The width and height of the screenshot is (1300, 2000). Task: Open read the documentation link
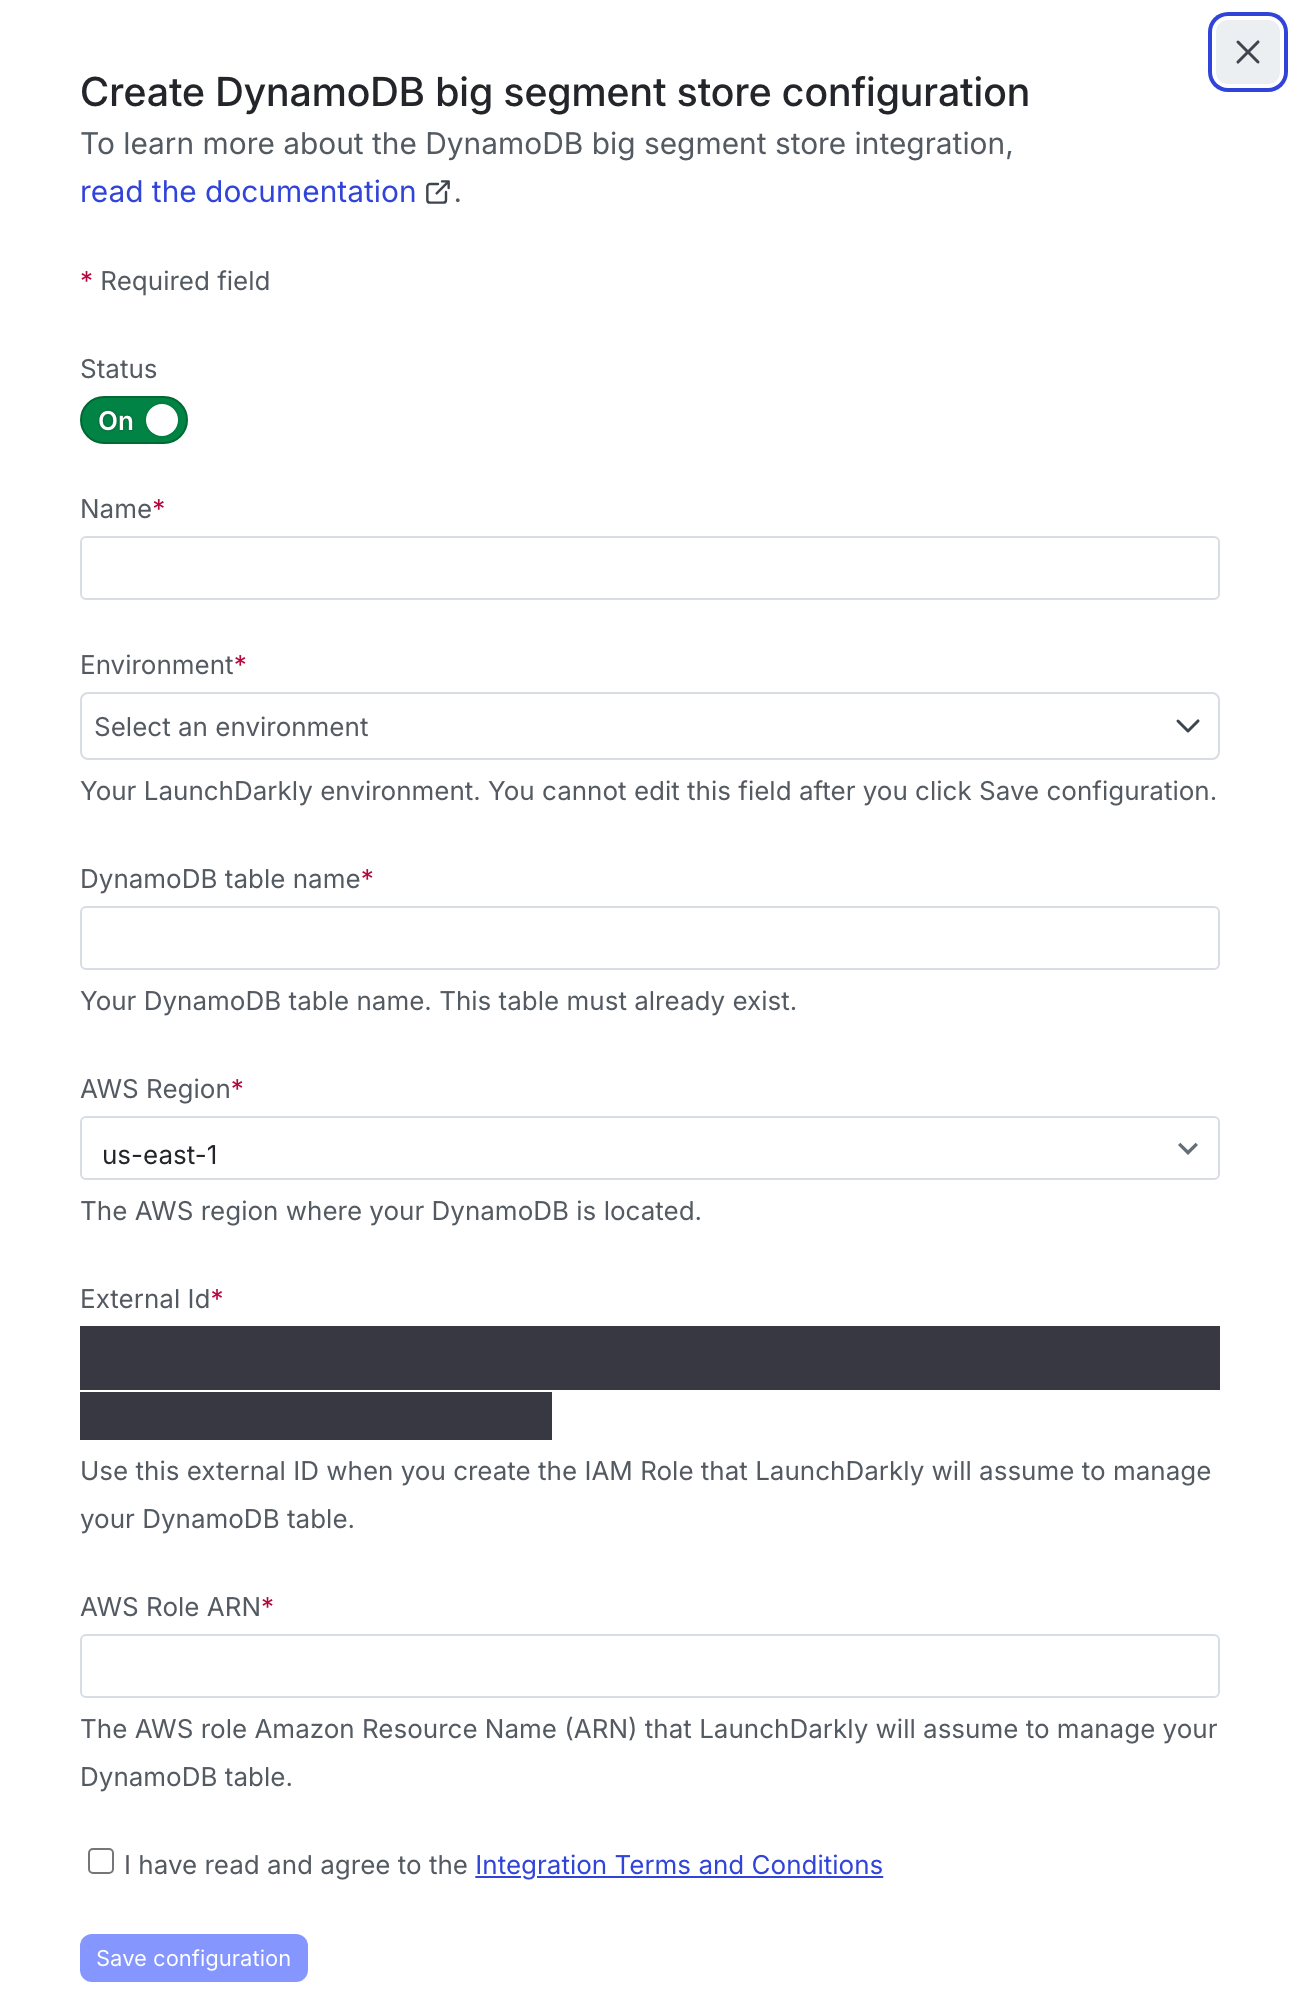[248, 191]
